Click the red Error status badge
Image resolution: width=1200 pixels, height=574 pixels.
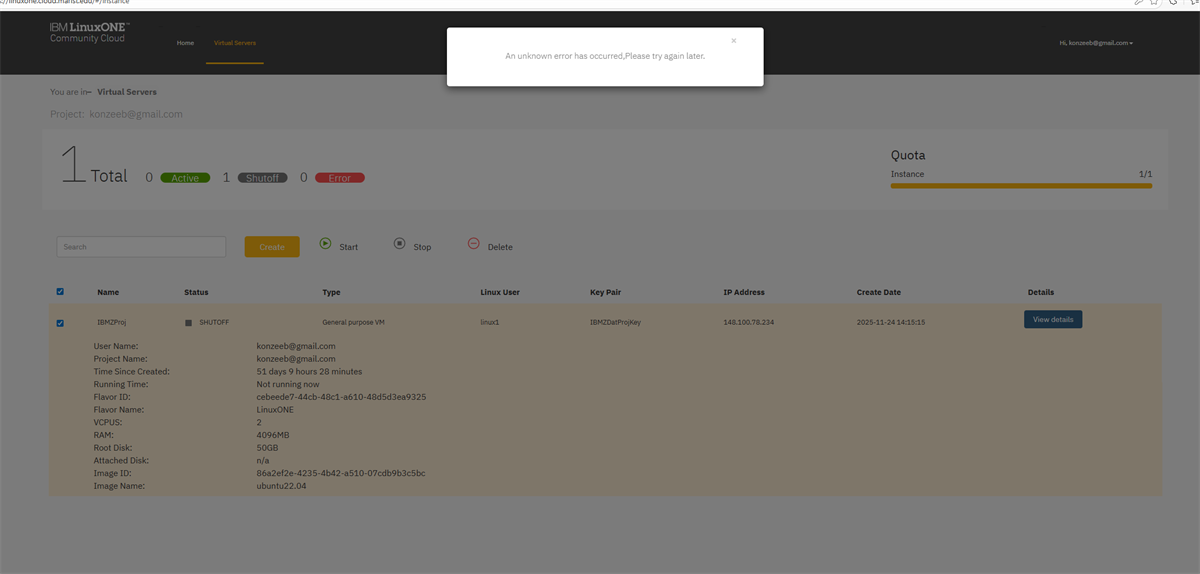coord(340,178)
